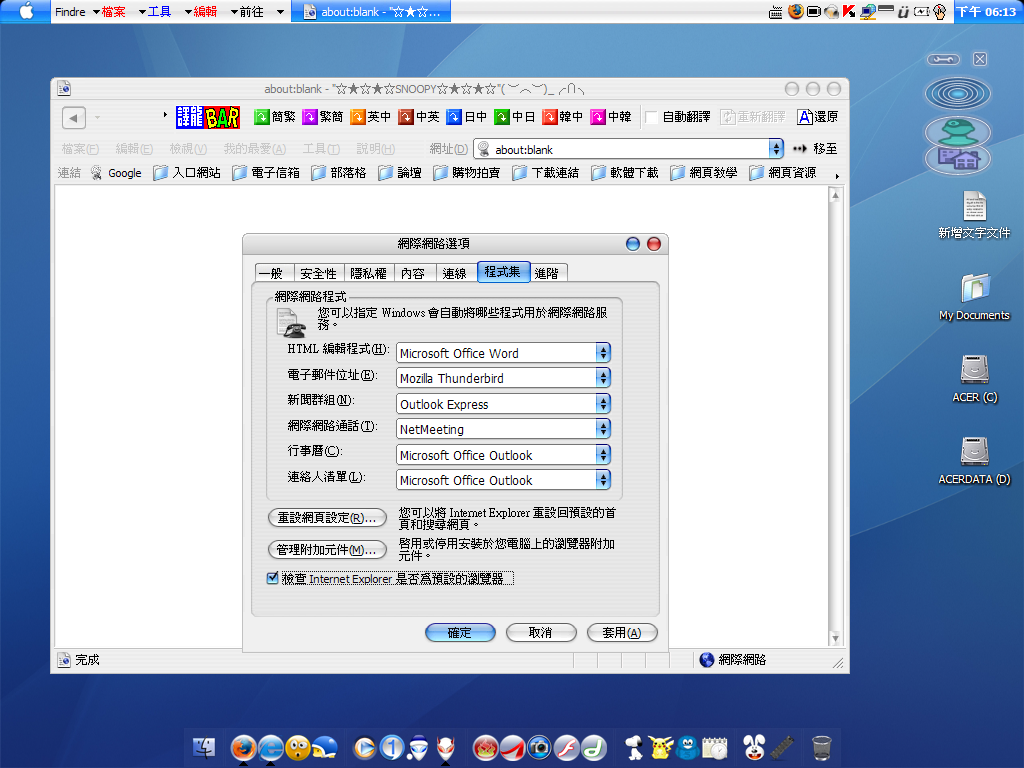Open the Firefox icon in the dock
1024x768 pixels.
[243, 746]
